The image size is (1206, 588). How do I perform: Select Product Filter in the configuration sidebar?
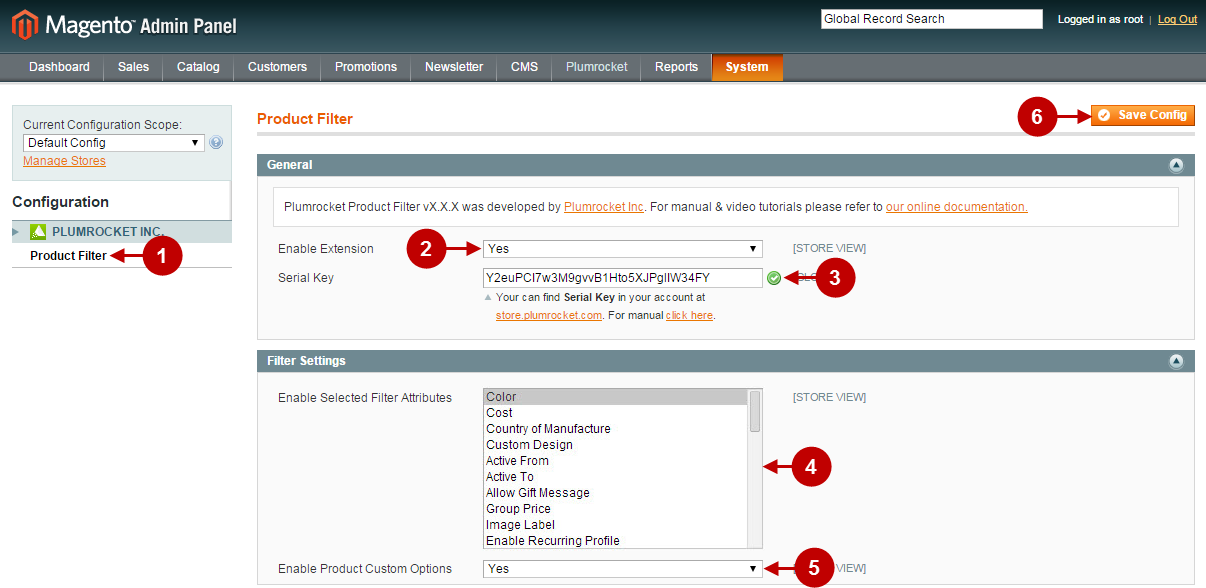click(68, 256)
